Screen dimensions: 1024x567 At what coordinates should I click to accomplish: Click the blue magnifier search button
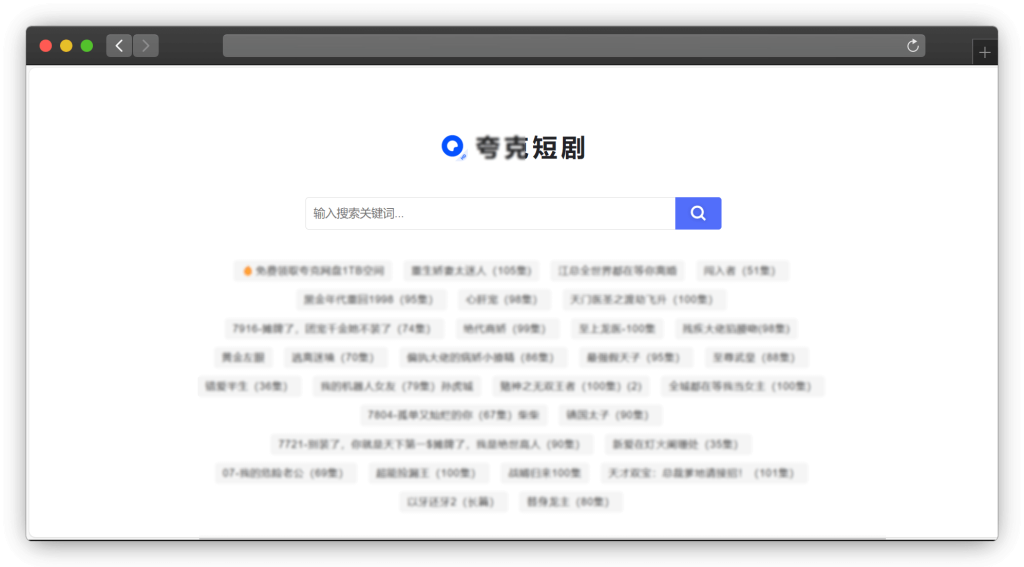(x=698, y=213)
